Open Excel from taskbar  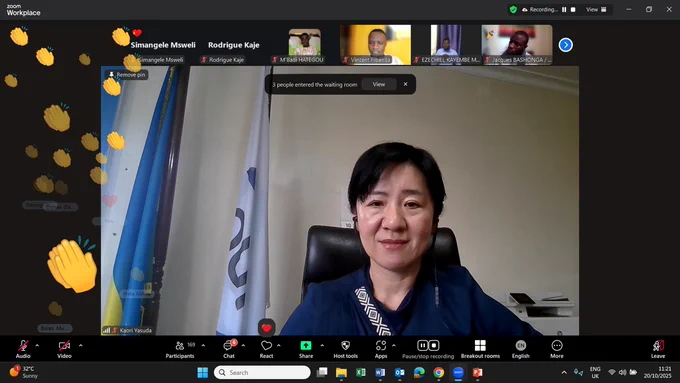pos(360,372)
